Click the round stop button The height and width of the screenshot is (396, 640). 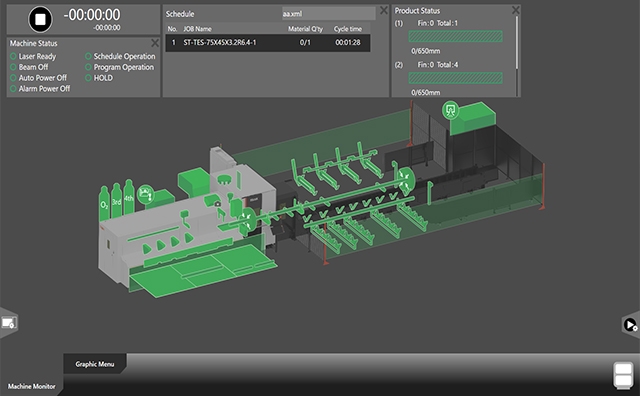click(40, 19)
